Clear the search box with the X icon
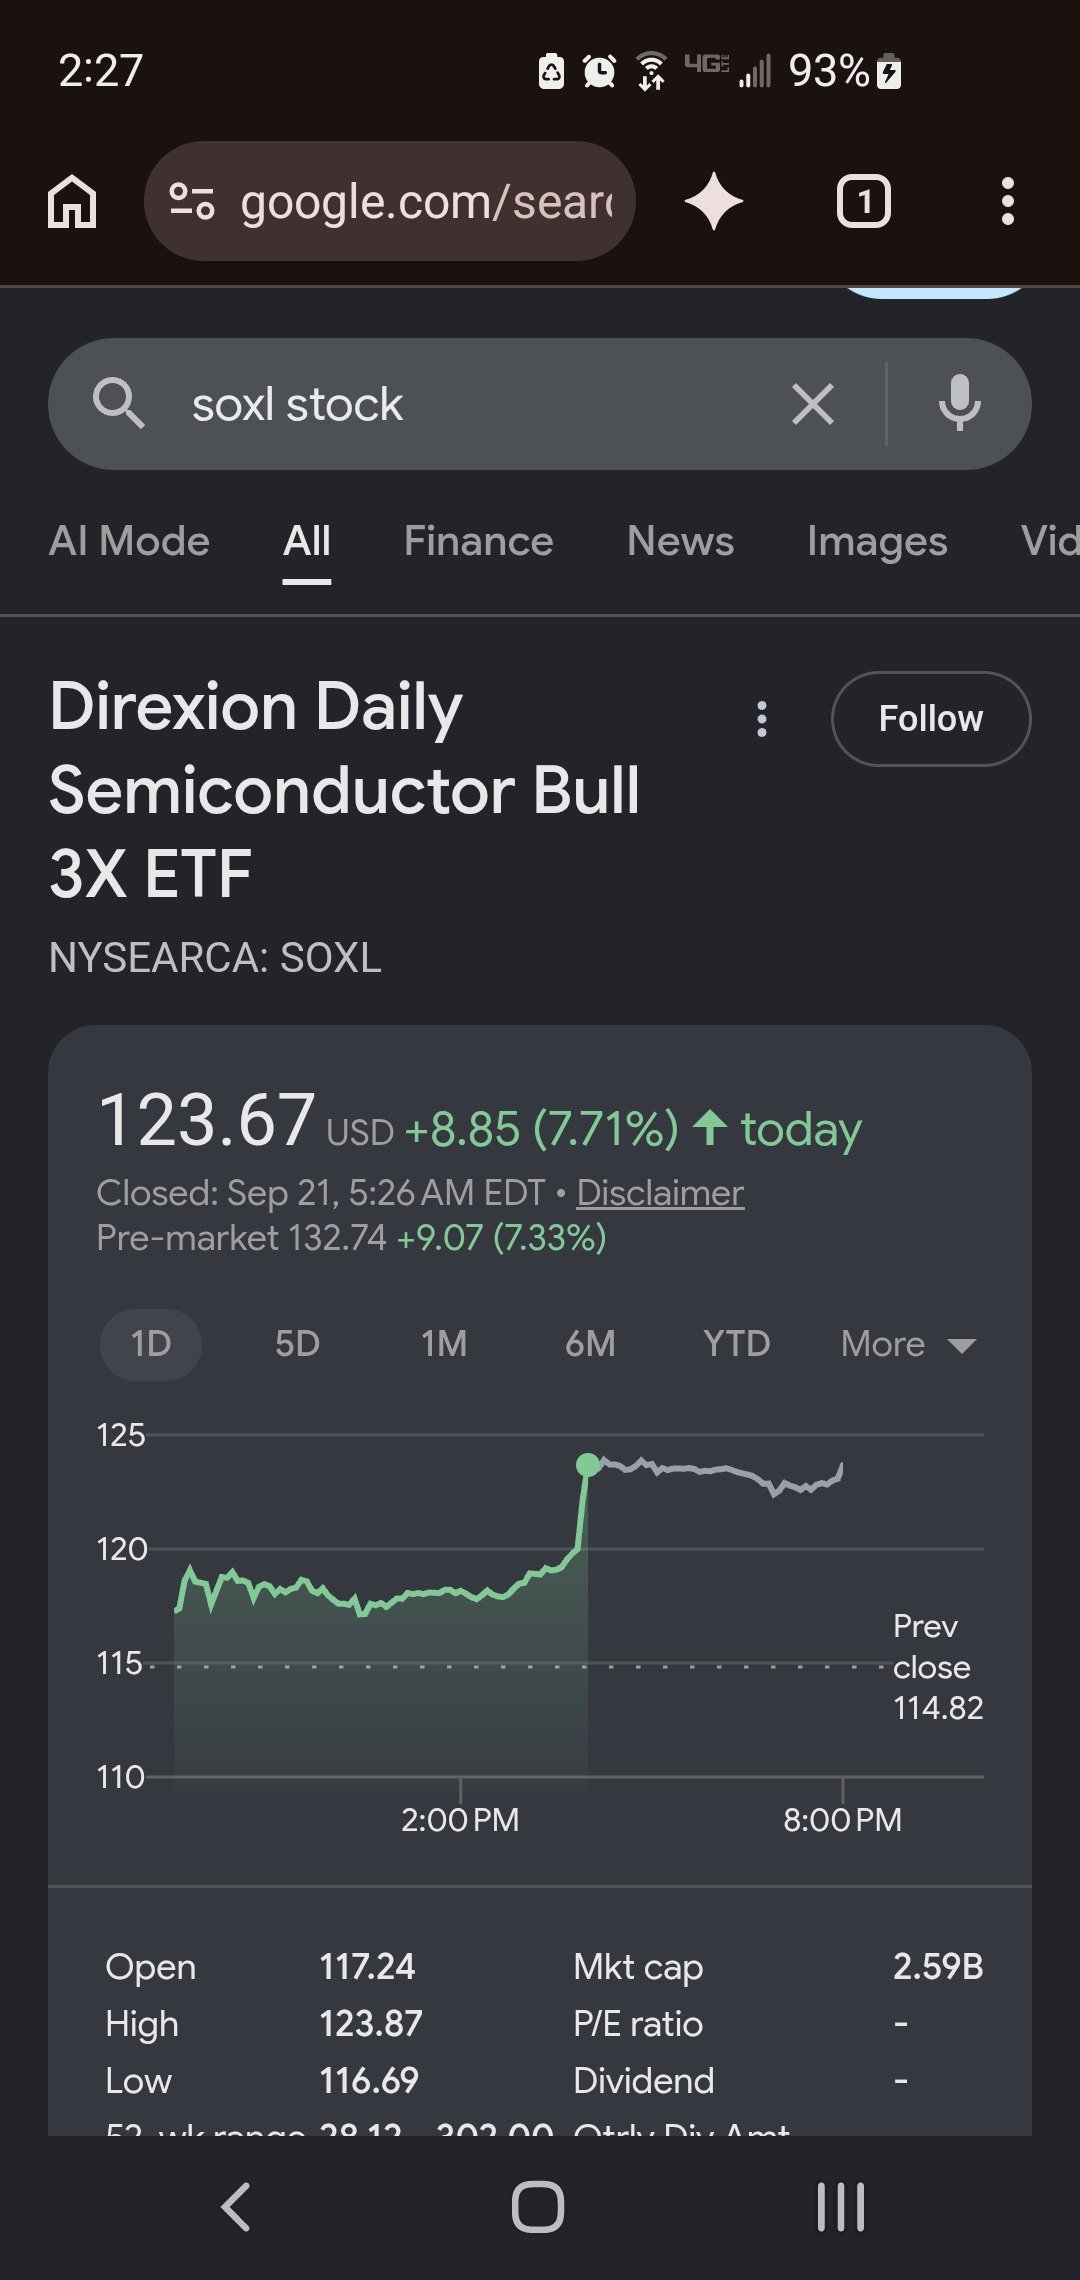Screen dimensions: 1080x2280 (x=813, y=405)
